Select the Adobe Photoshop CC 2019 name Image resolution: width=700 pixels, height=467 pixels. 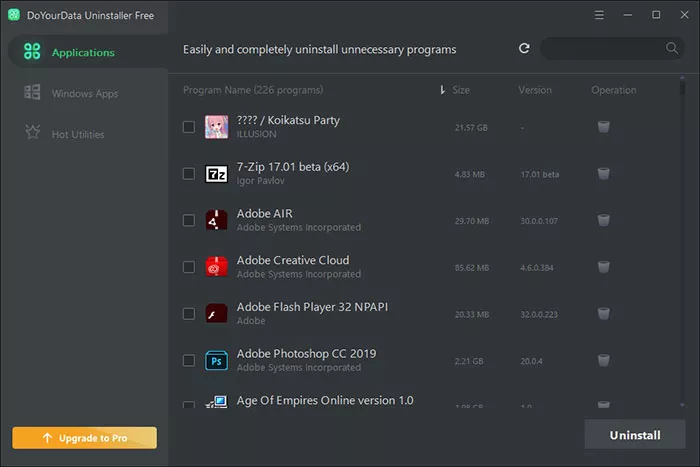click(306, 354)
